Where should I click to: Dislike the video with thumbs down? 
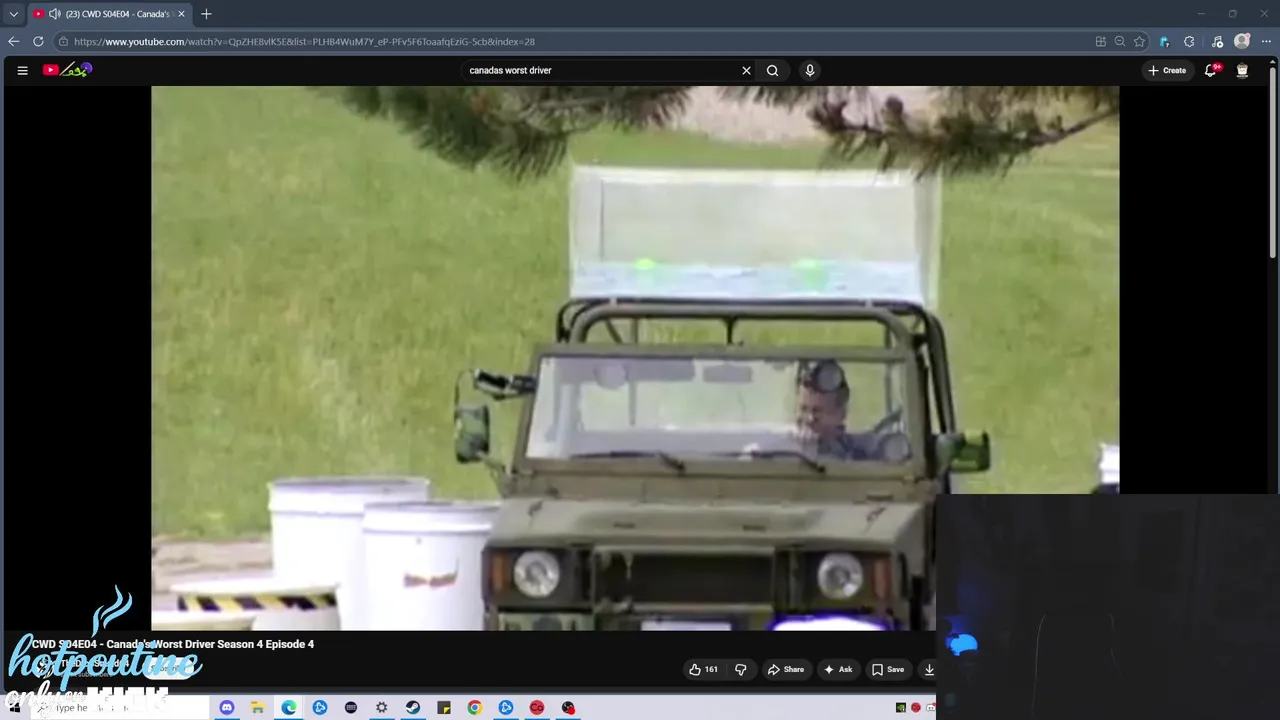tap(740, 669)
